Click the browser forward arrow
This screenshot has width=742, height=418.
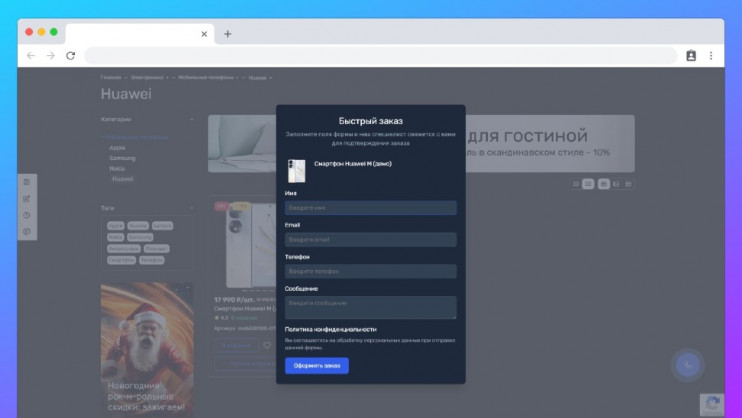coord(51,56)
